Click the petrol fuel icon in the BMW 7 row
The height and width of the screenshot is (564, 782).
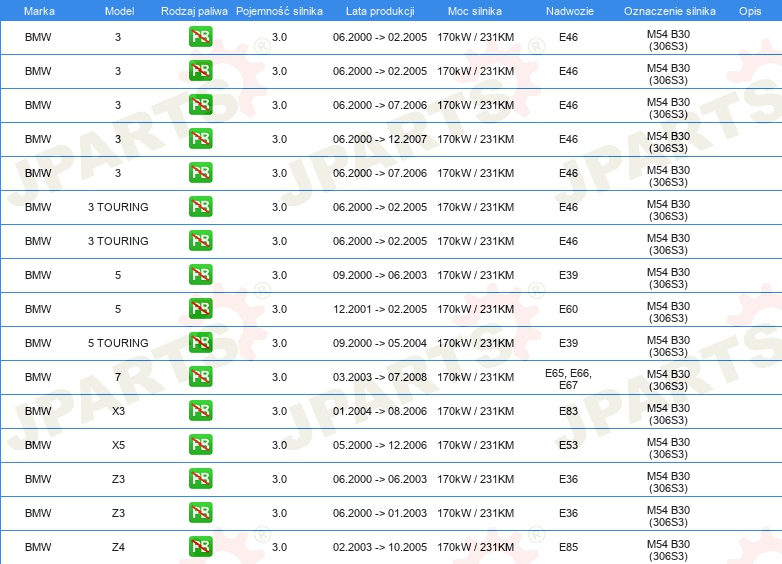click(200, 376)
